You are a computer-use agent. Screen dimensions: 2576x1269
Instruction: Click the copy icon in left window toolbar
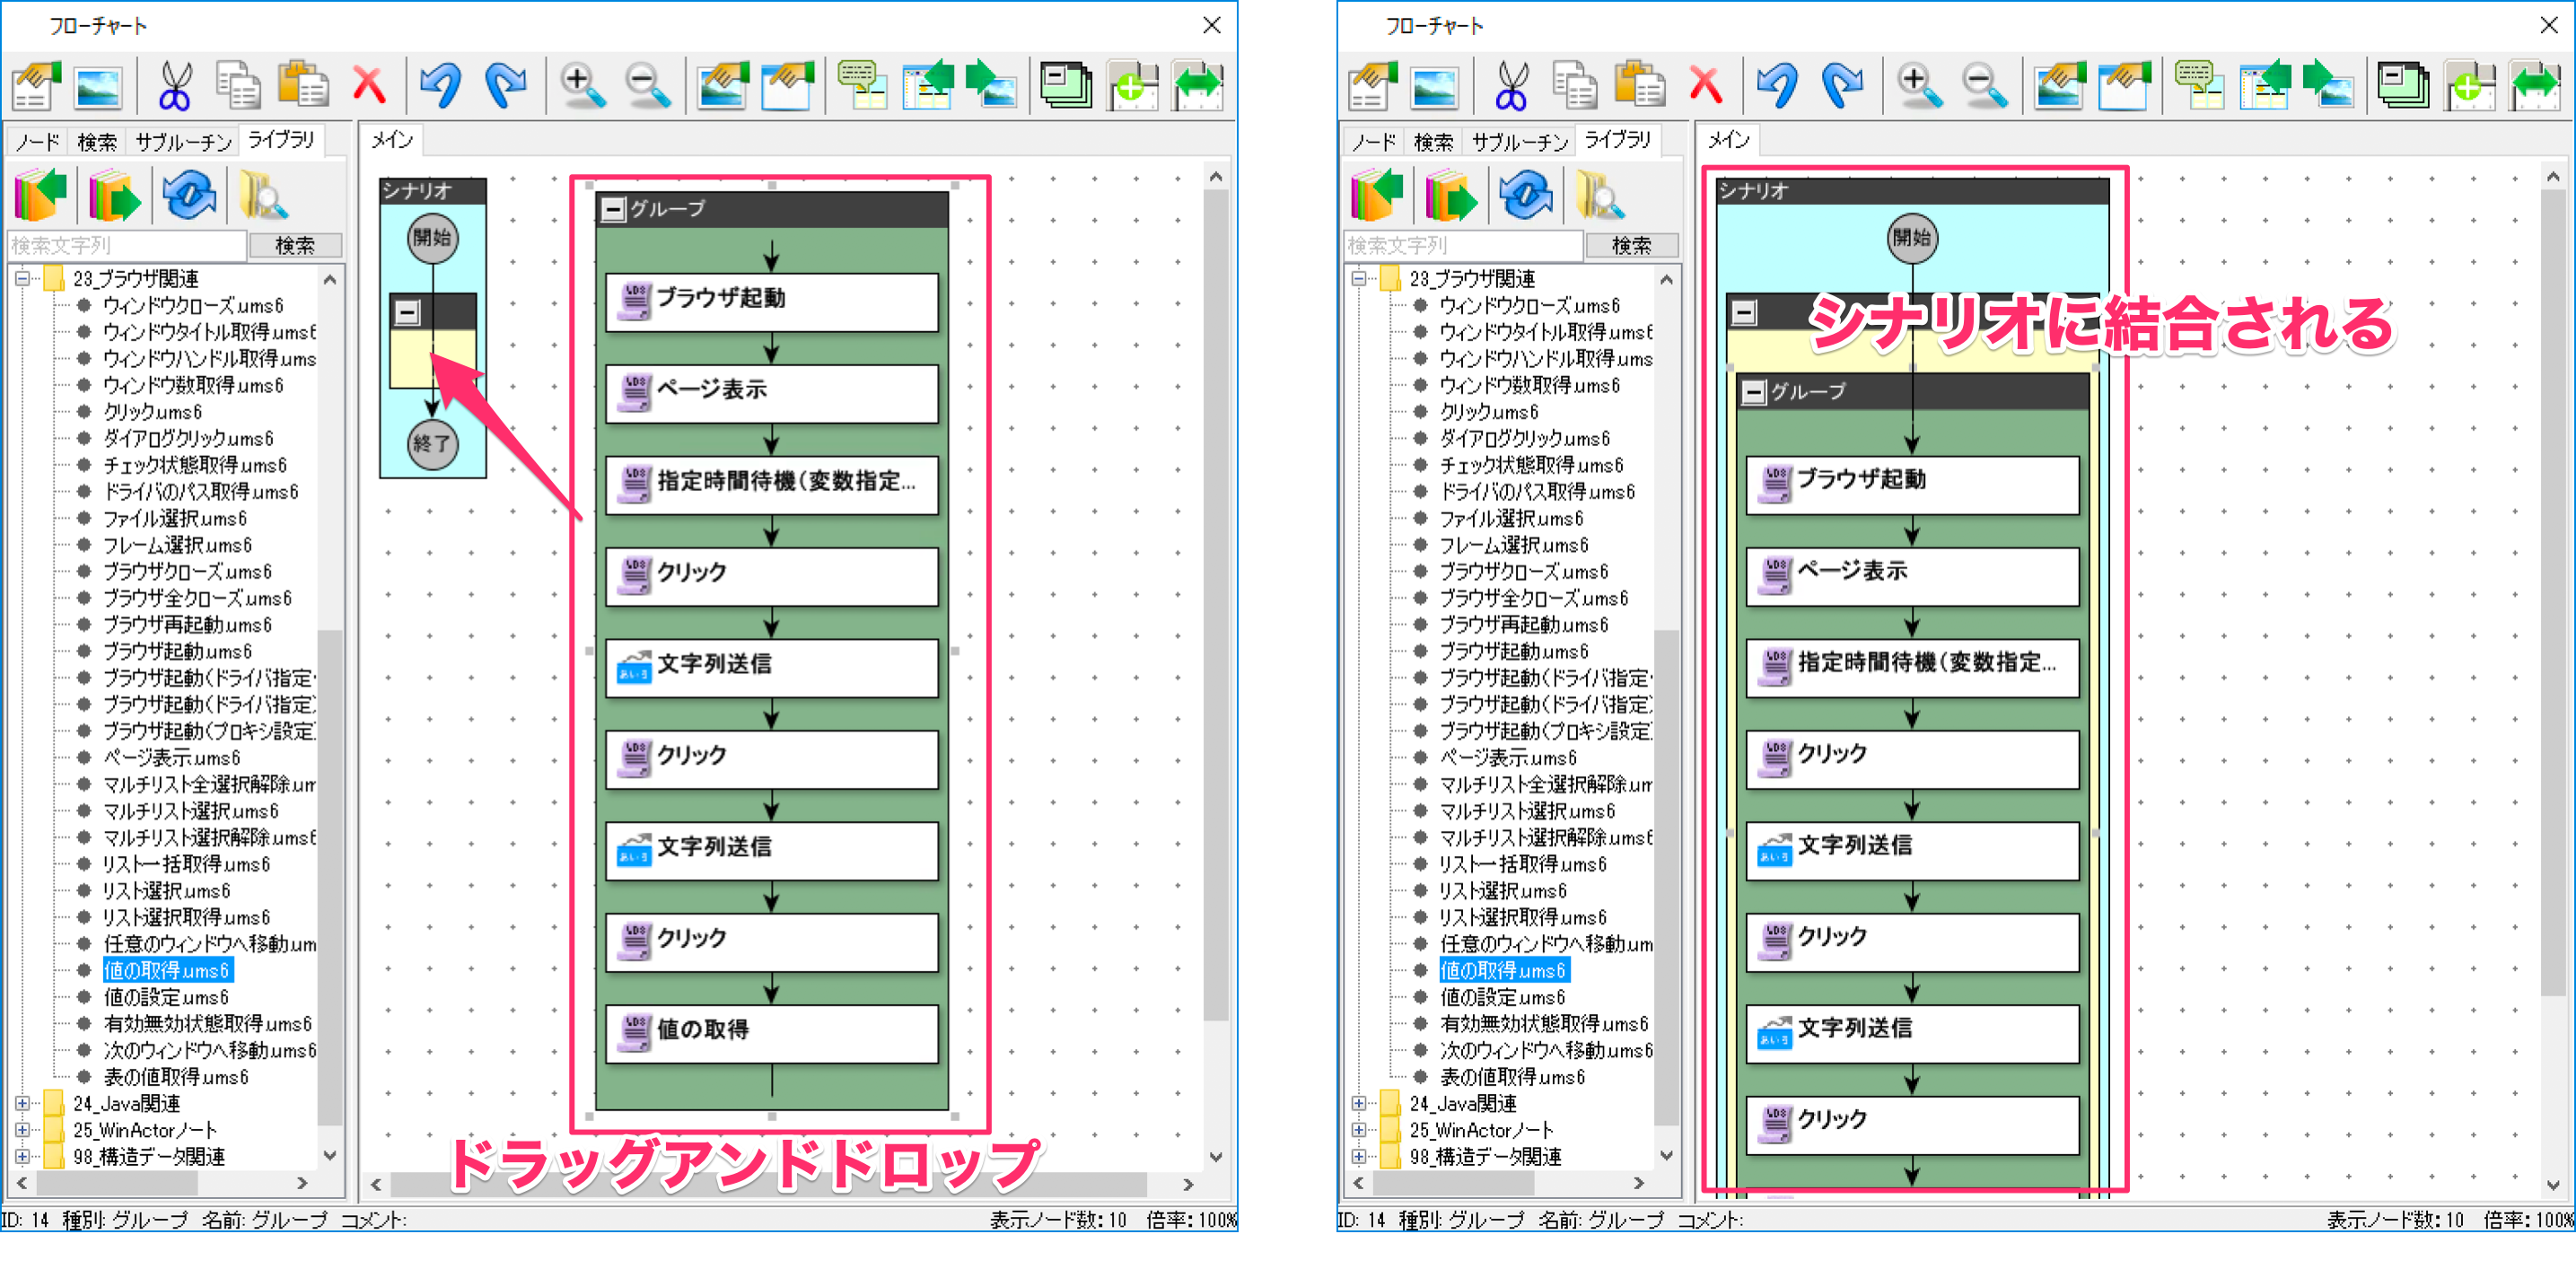[238, 86]
